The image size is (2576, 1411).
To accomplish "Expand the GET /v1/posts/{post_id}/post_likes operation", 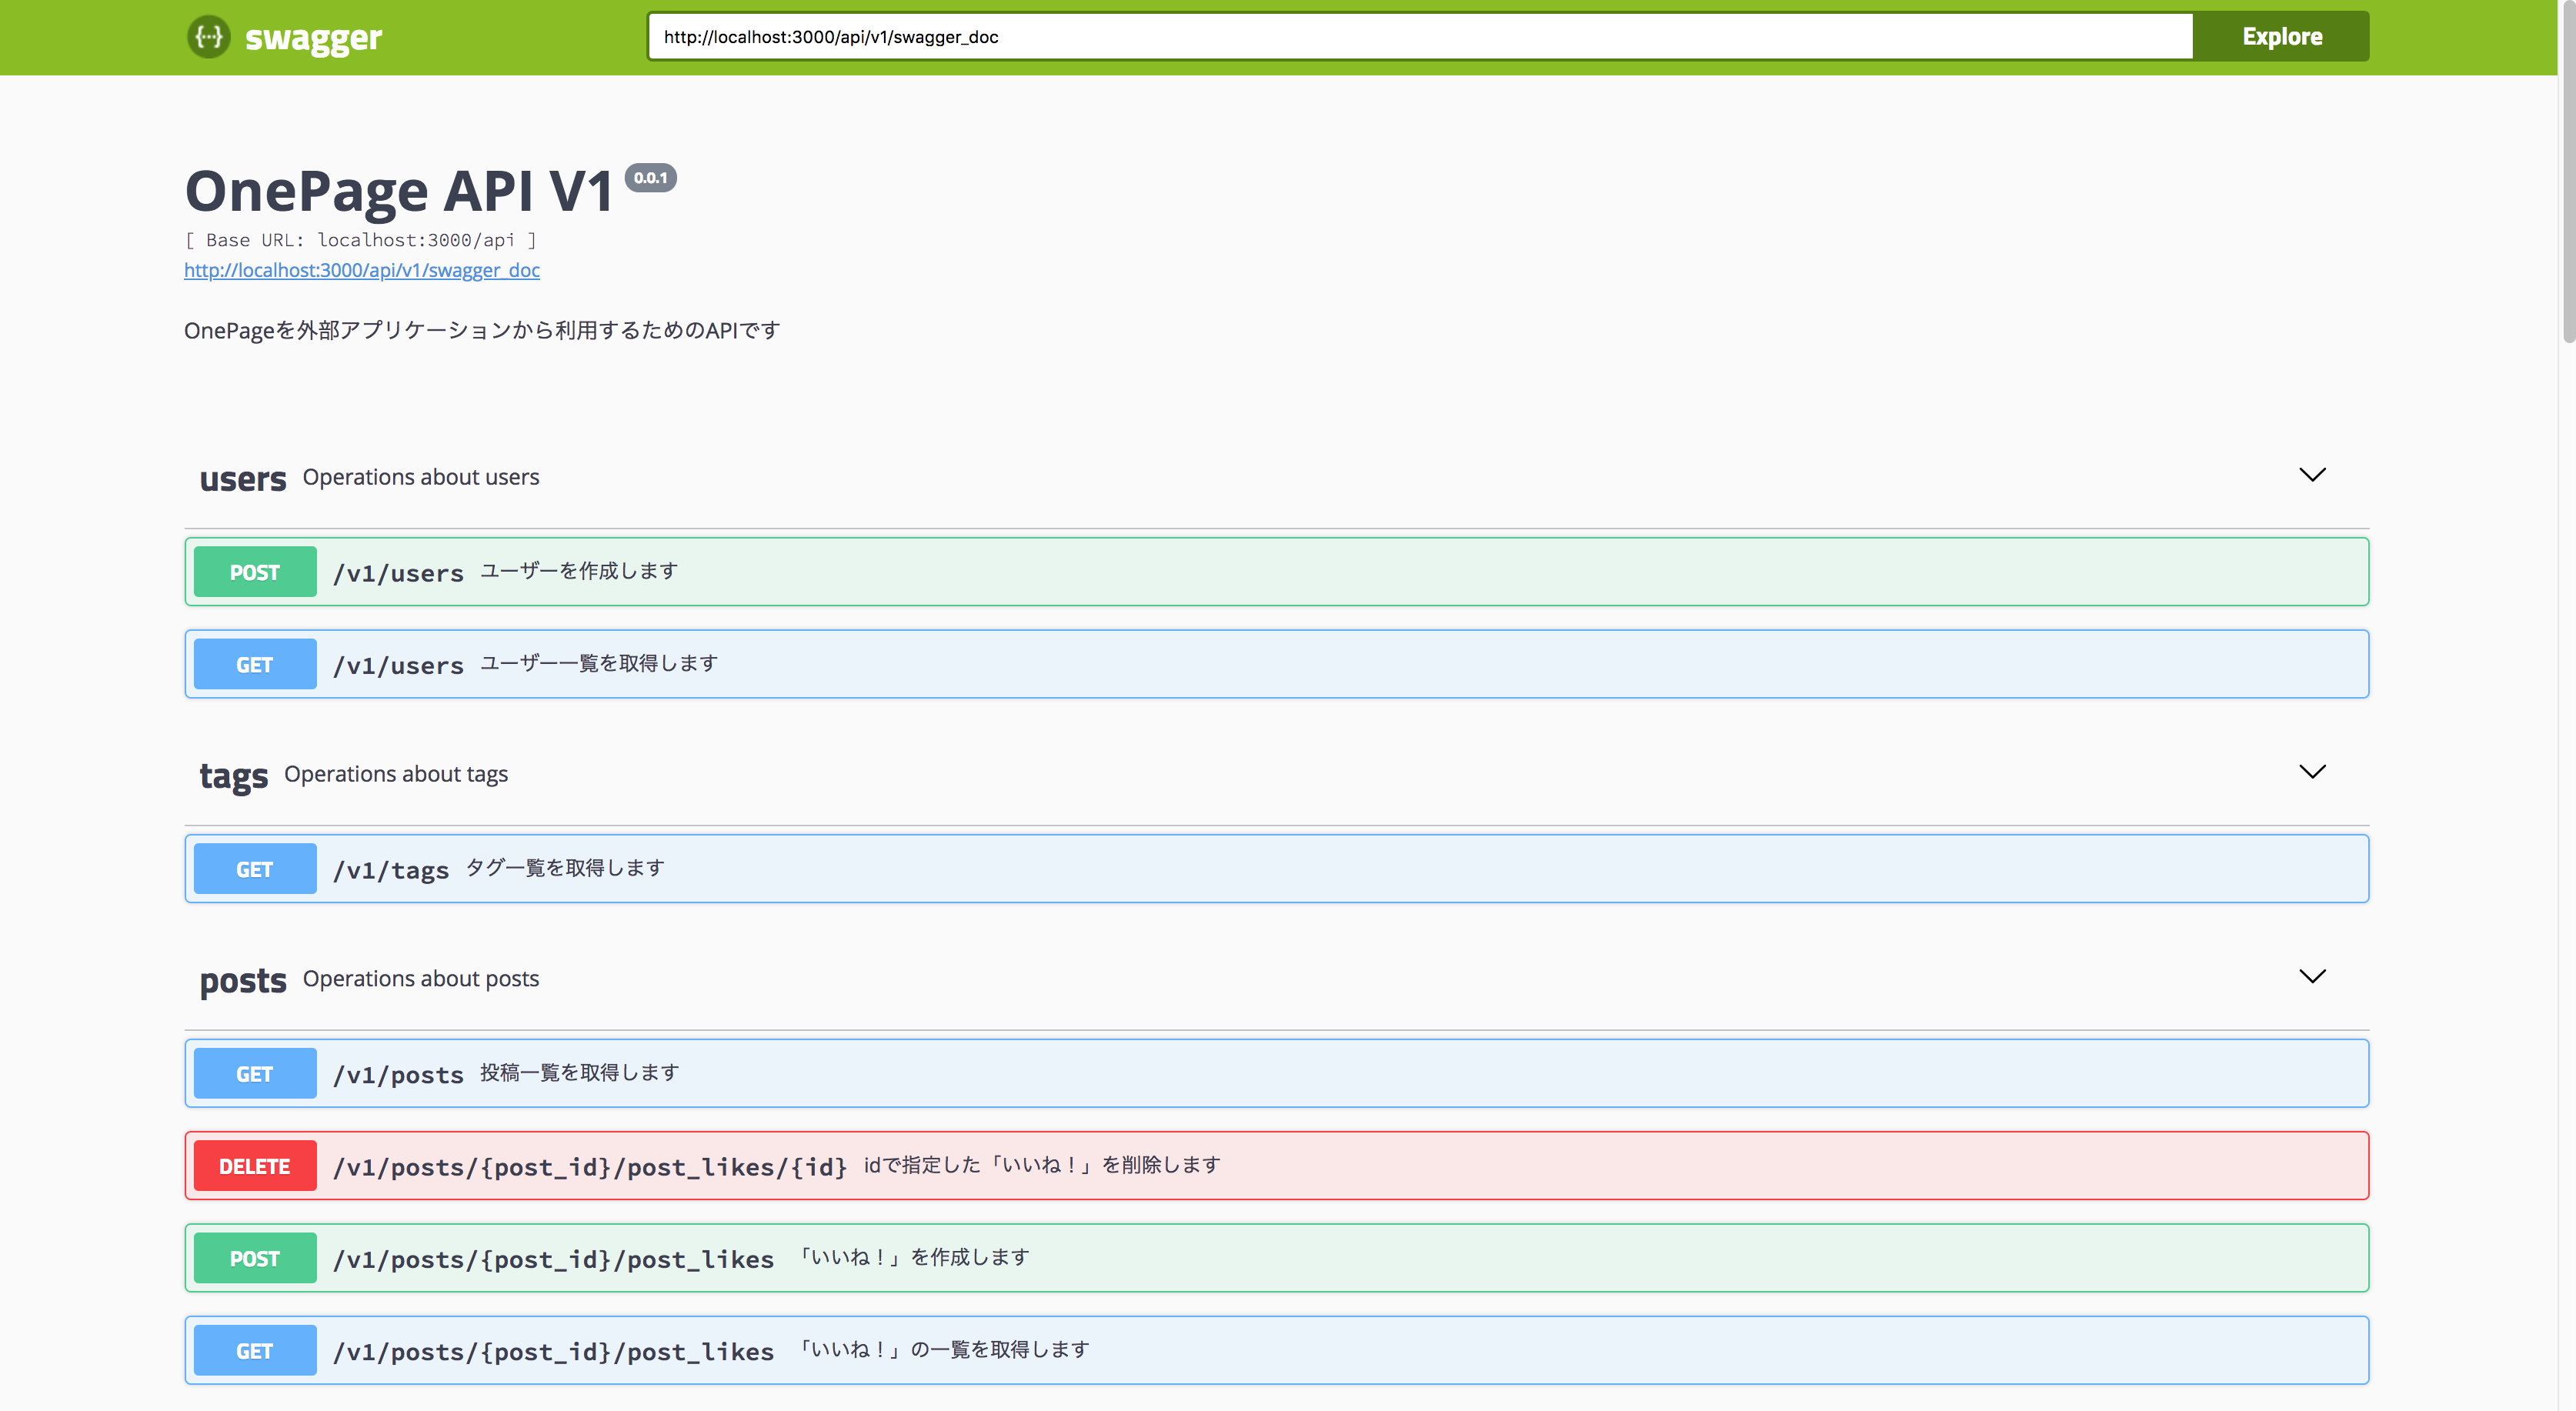I will click(x=1276, y=1351).
